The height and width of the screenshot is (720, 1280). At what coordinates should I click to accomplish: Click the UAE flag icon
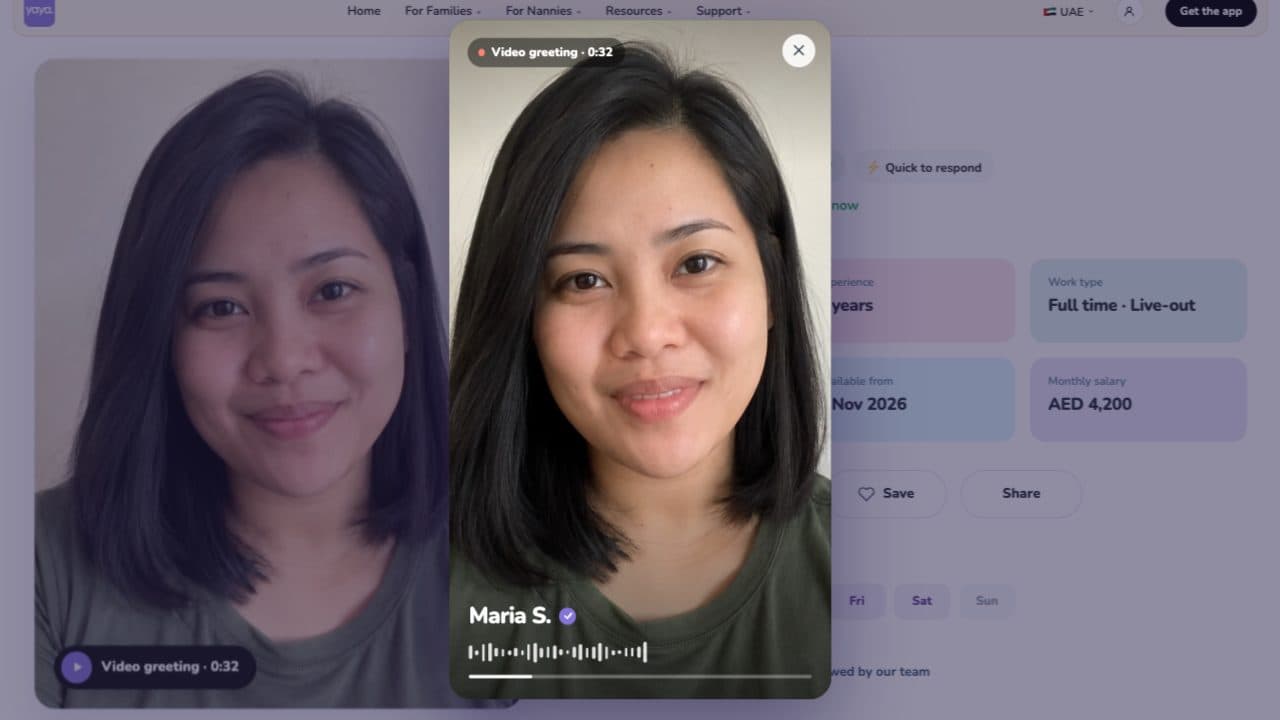(1049, 12)
